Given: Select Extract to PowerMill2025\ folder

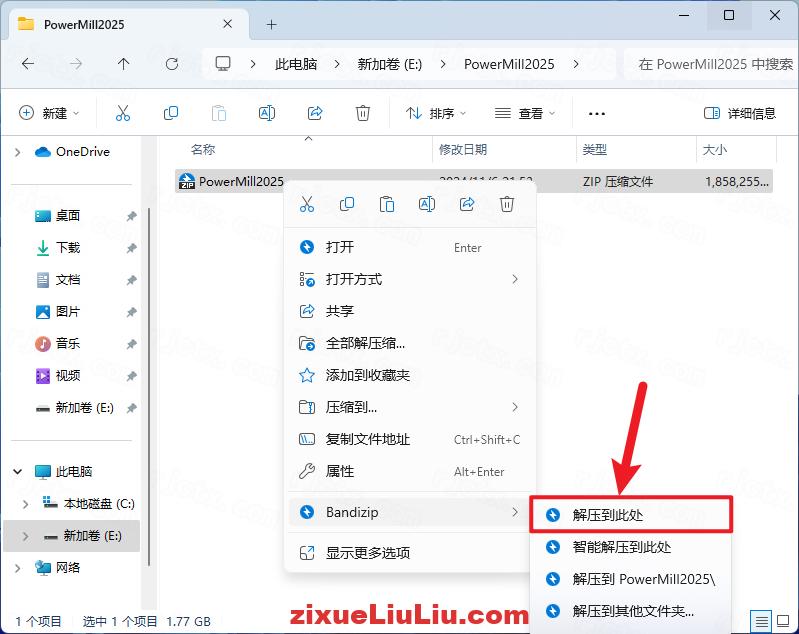Looking at the screenshot, I should [631, 579].
